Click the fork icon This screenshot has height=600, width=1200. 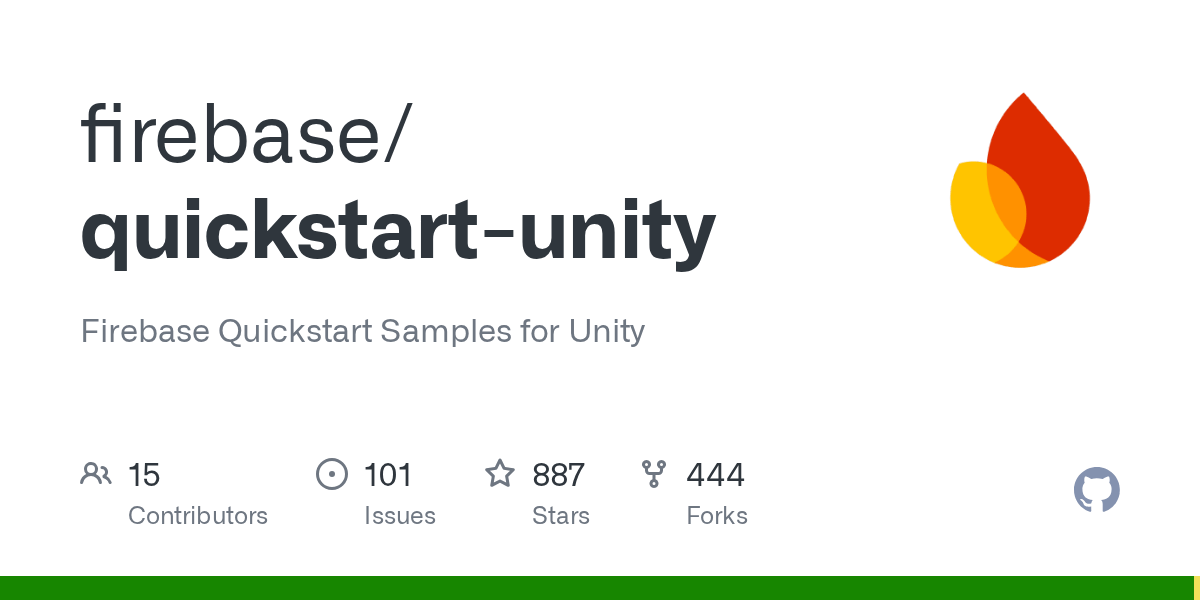point(654,474)
